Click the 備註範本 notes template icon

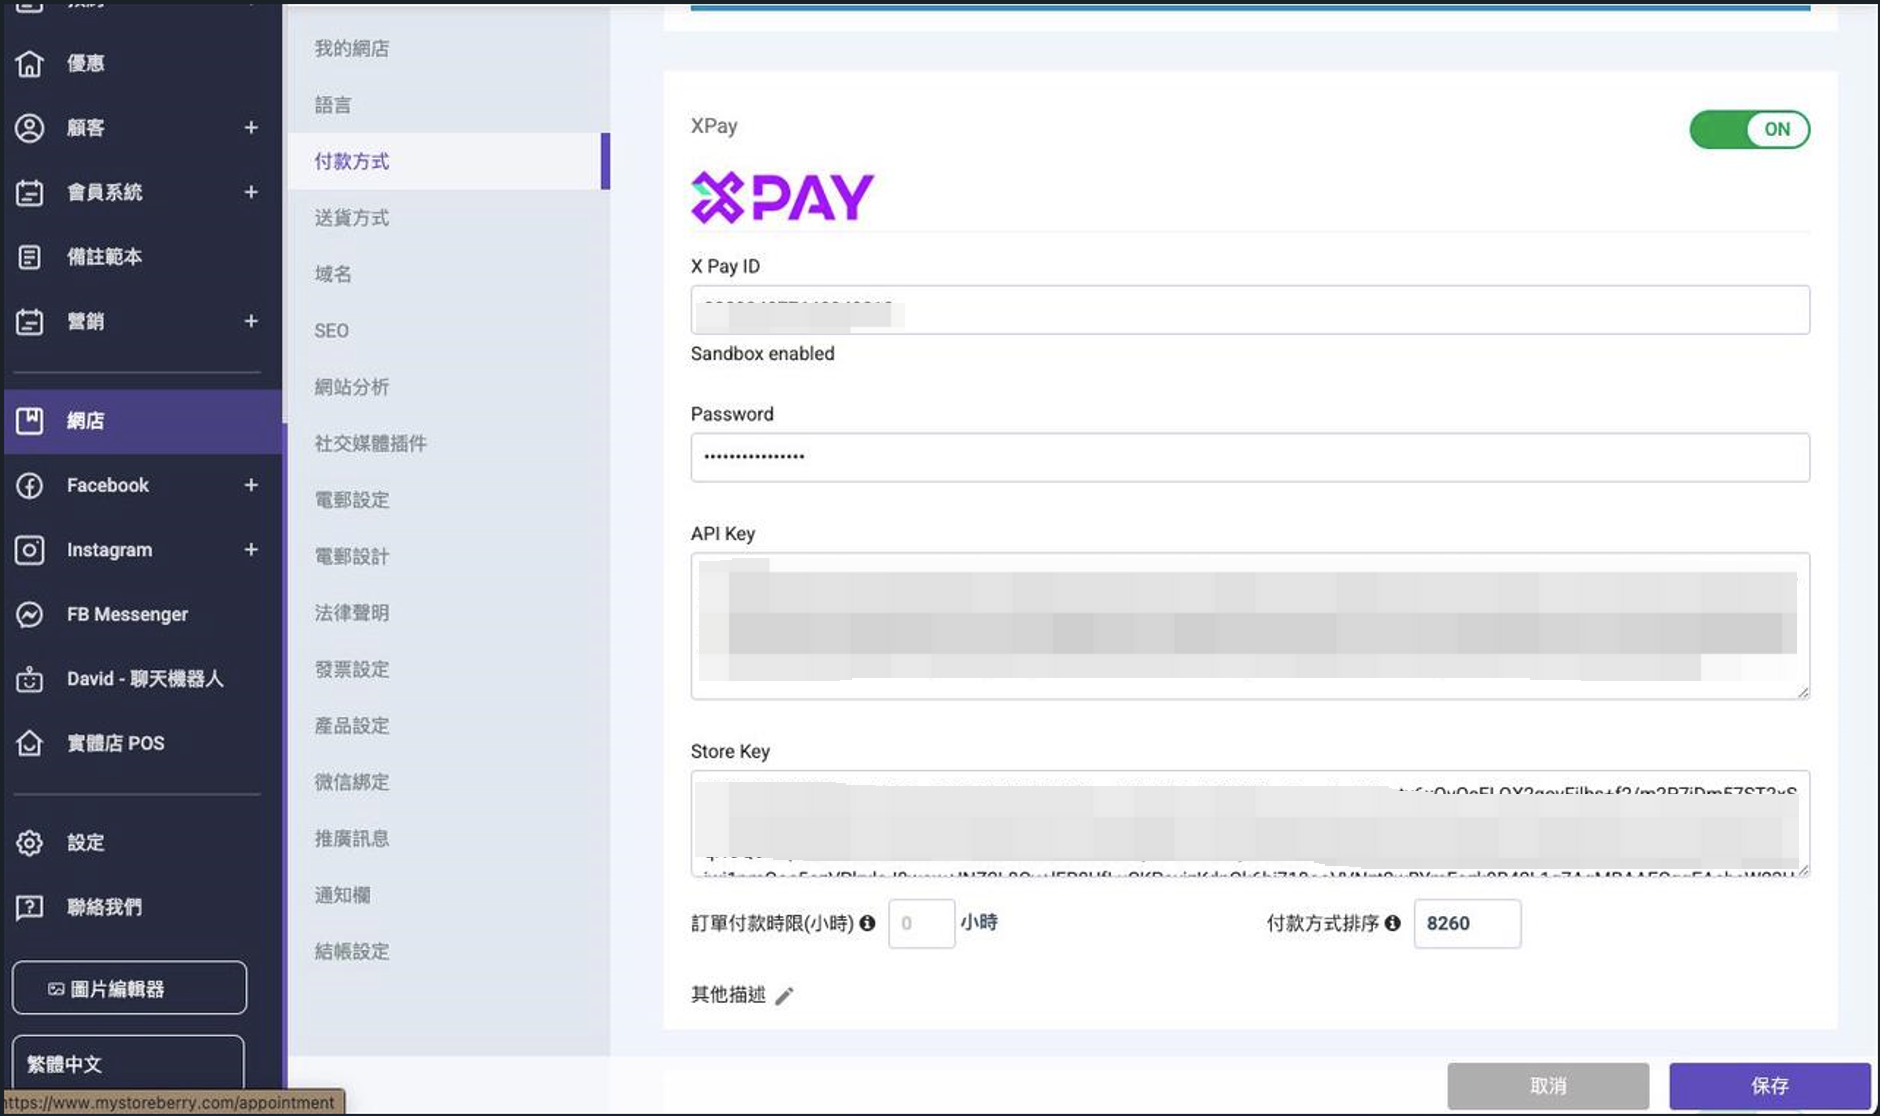pos(30,256)
